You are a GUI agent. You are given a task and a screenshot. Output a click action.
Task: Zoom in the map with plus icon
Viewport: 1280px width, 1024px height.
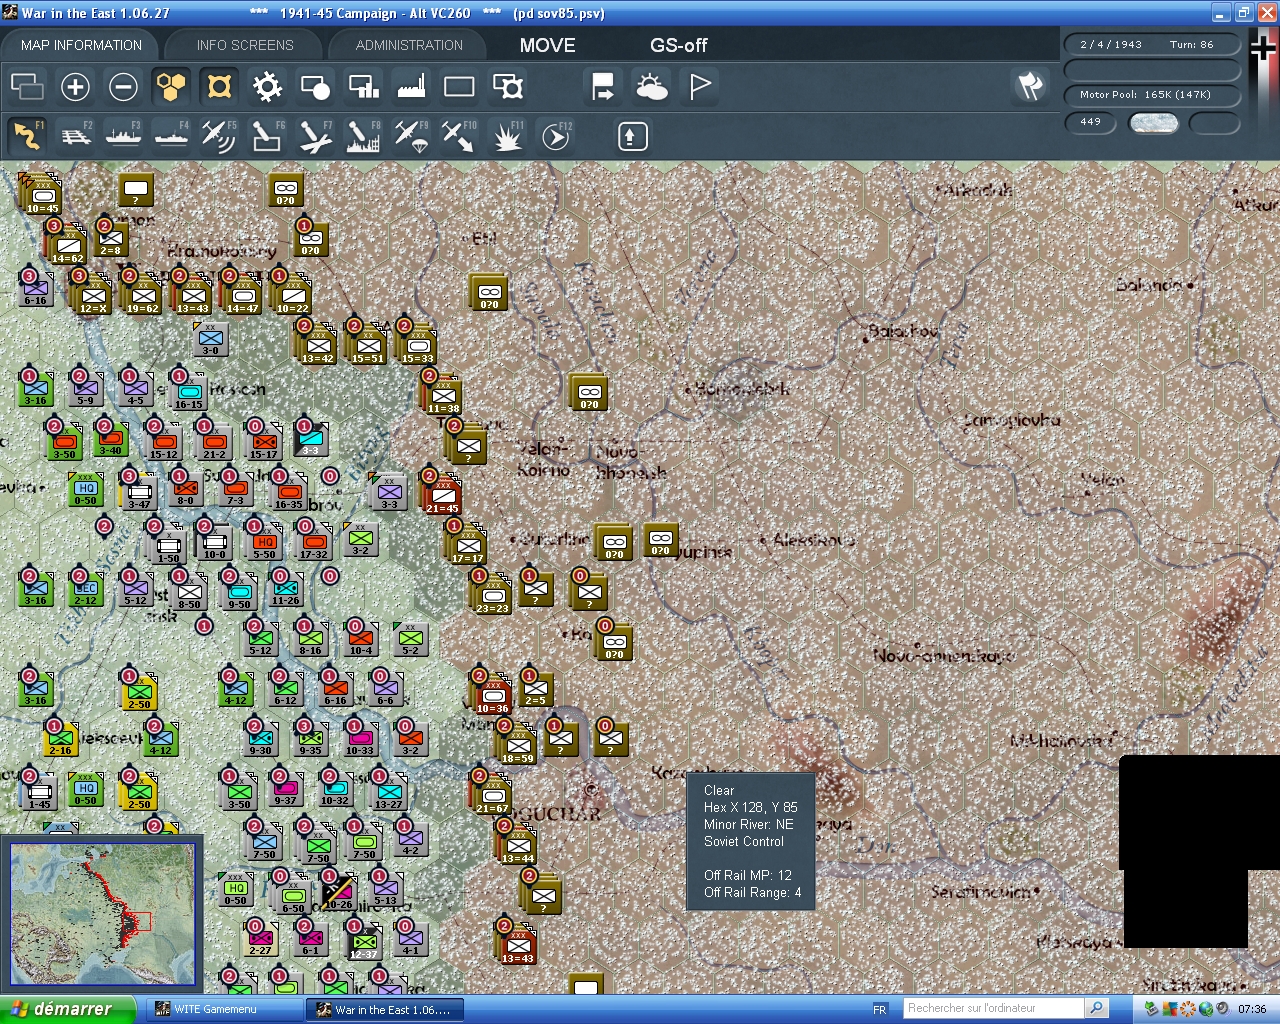click(75, 87)
